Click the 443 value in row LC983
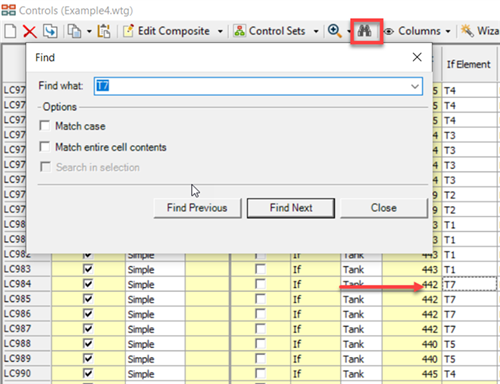This screenshot has width=500, height=384. pyautogui.click(x=412, y=269)
